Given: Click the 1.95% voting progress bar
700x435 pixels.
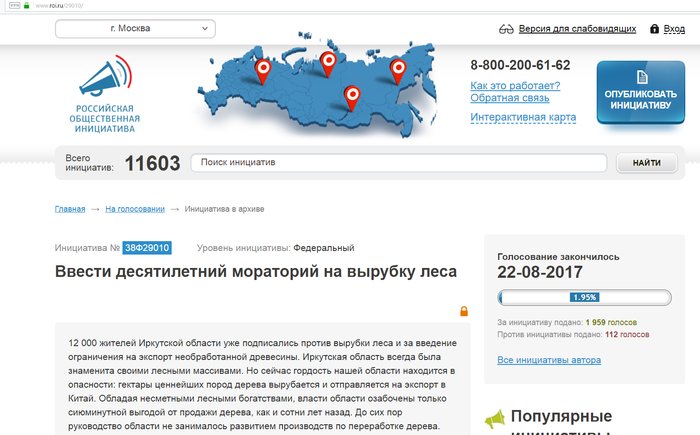Looking at the screenshot, I should pyautogui.click(x=584, y=297).
